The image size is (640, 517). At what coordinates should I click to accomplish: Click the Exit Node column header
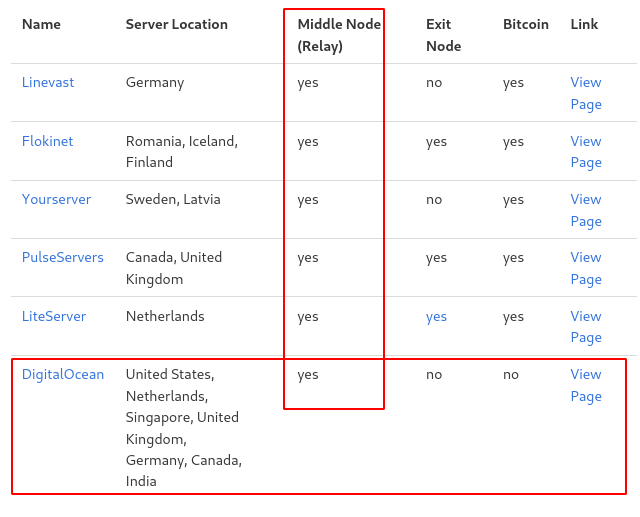pyautogui.click(x=443, y=35)
